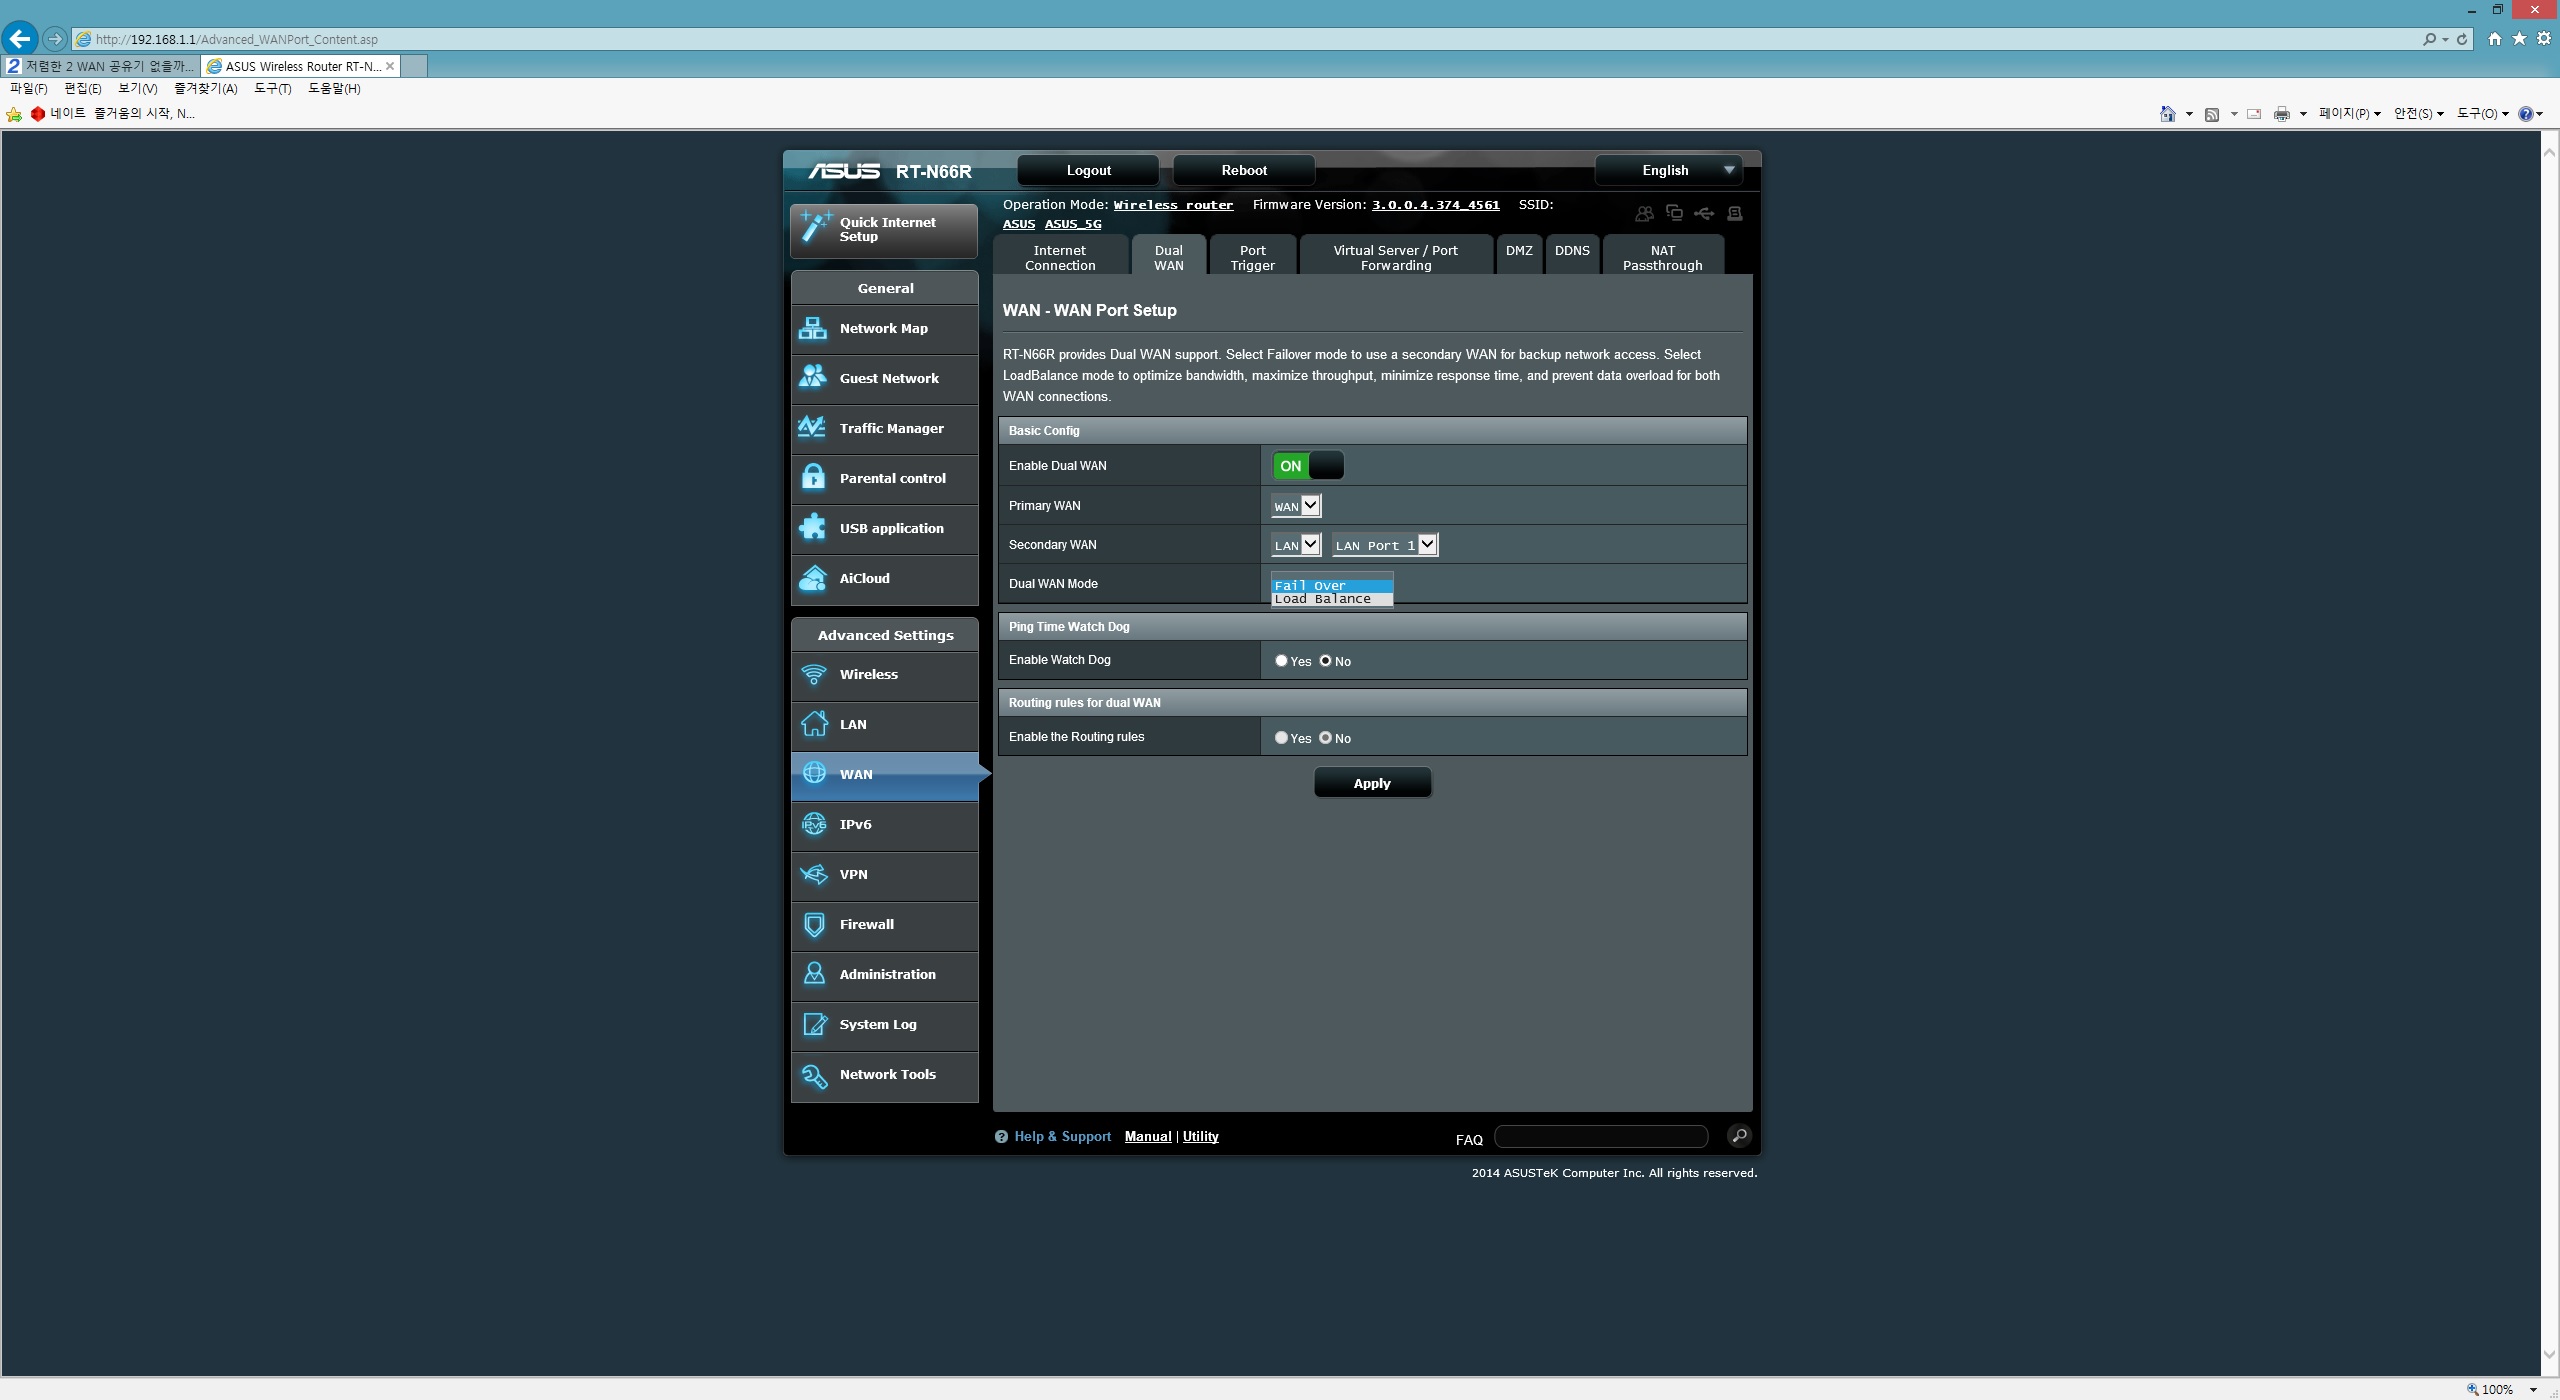2560x1400 pixels.
Task: Expand the 안전(S) command bar menu
Action: pos(2418,114)
